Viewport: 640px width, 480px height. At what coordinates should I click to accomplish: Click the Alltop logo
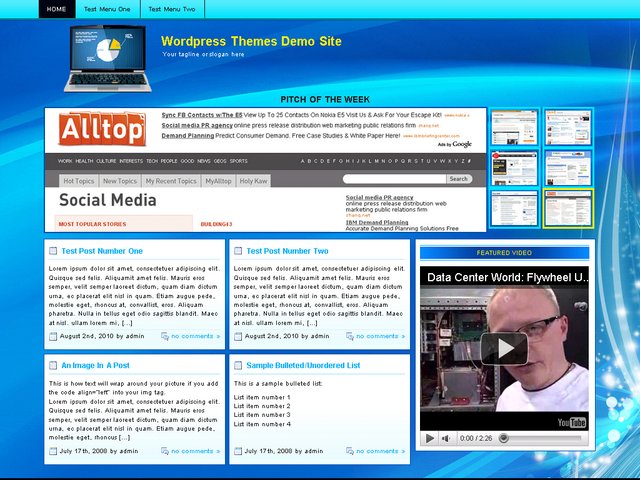point(102,129)
